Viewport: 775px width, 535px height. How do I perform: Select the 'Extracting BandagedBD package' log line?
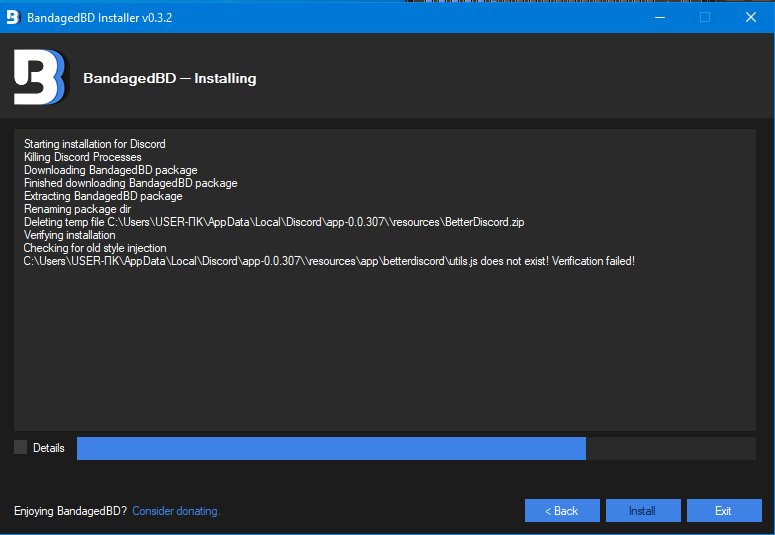point(103,196)
